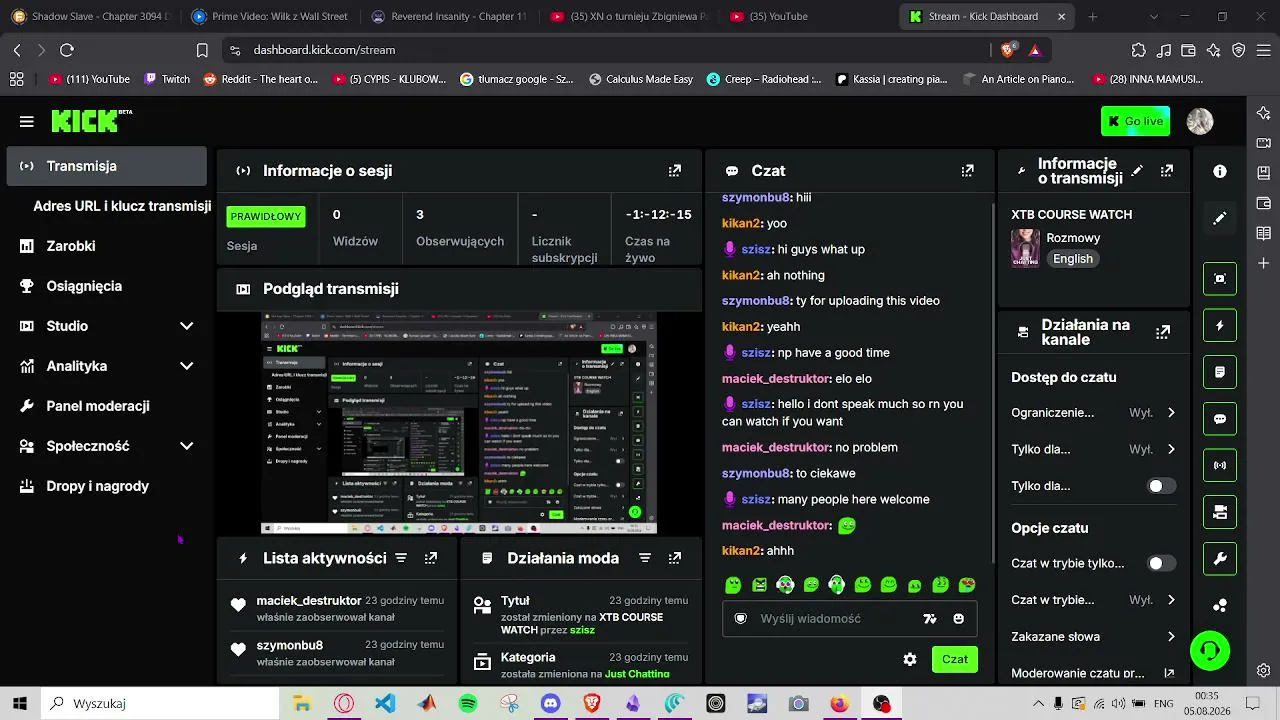The width and height of the screenshot is (1280, 720).
Task: Click the chat bubble icon in right toolbar
Action: click(1220, 419)
